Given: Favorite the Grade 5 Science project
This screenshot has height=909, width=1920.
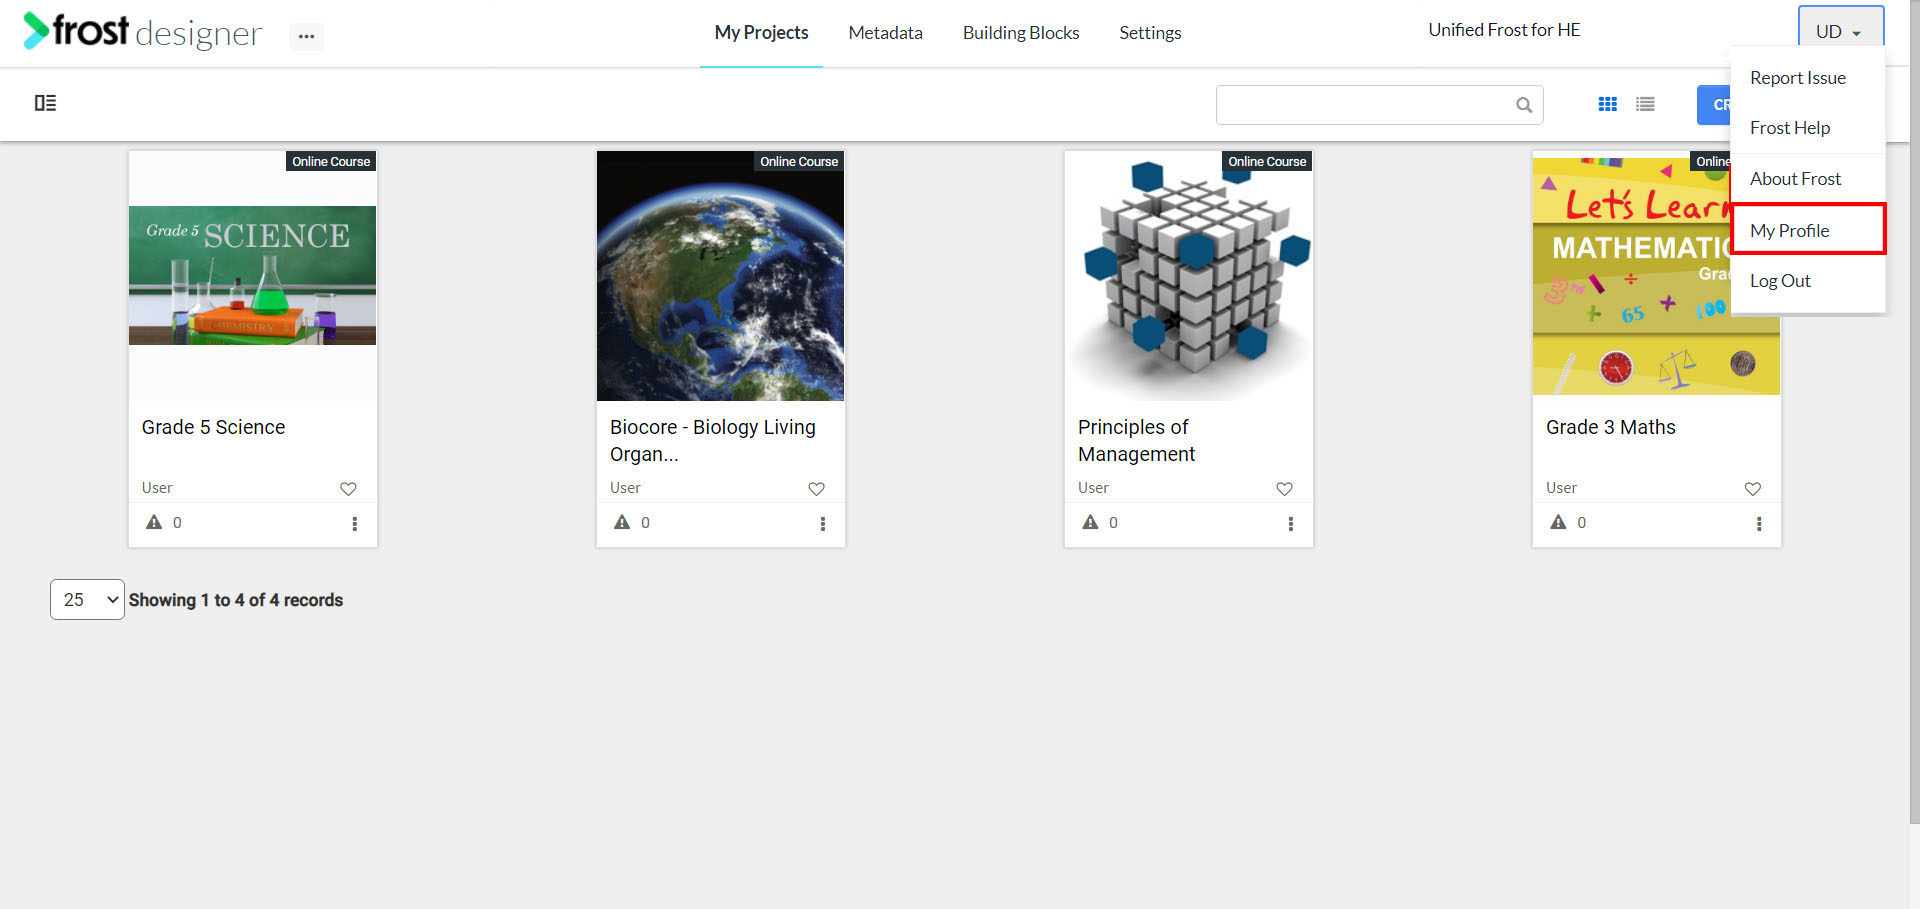Looking at the screenshot, I should pos(348,489).
